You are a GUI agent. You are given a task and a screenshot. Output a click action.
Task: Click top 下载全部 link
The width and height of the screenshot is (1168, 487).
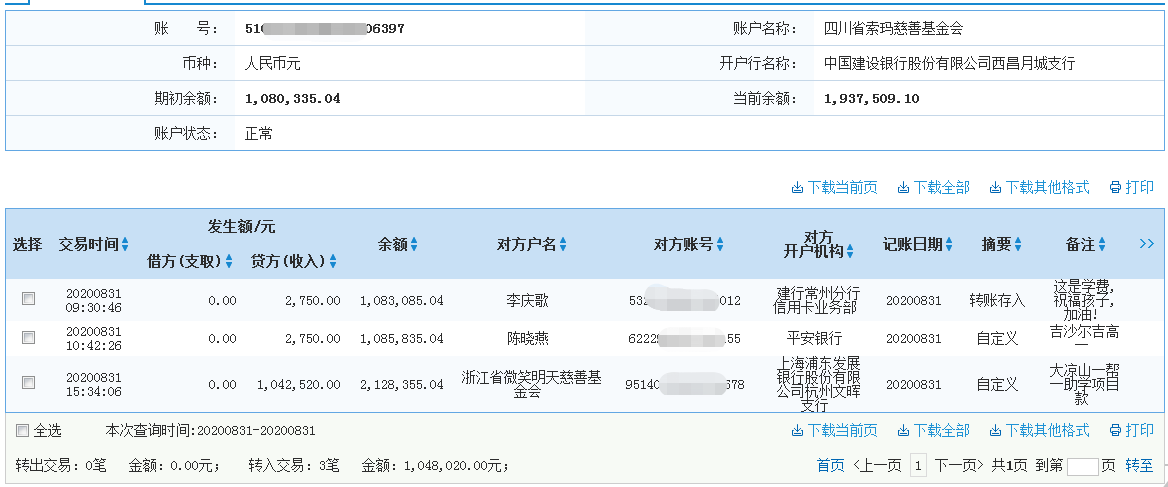coord(933,188)
